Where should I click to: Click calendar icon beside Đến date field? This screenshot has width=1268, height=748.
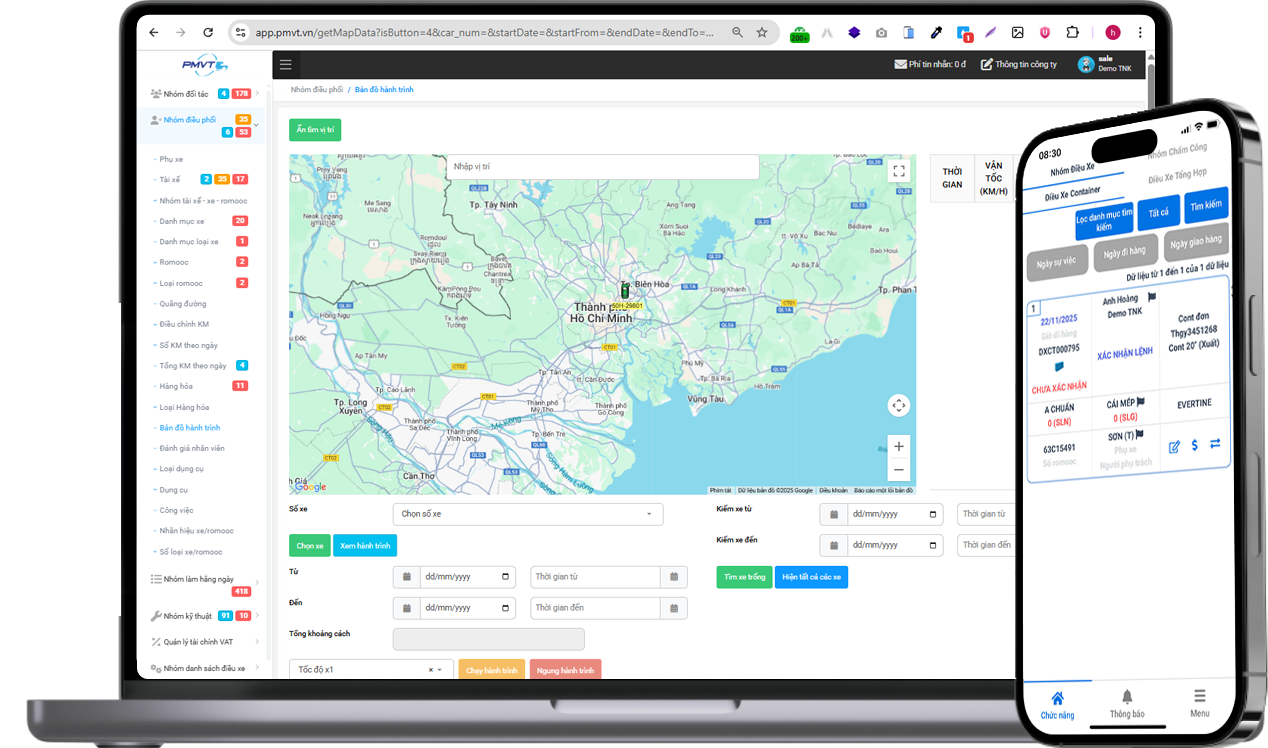point(406,608)
